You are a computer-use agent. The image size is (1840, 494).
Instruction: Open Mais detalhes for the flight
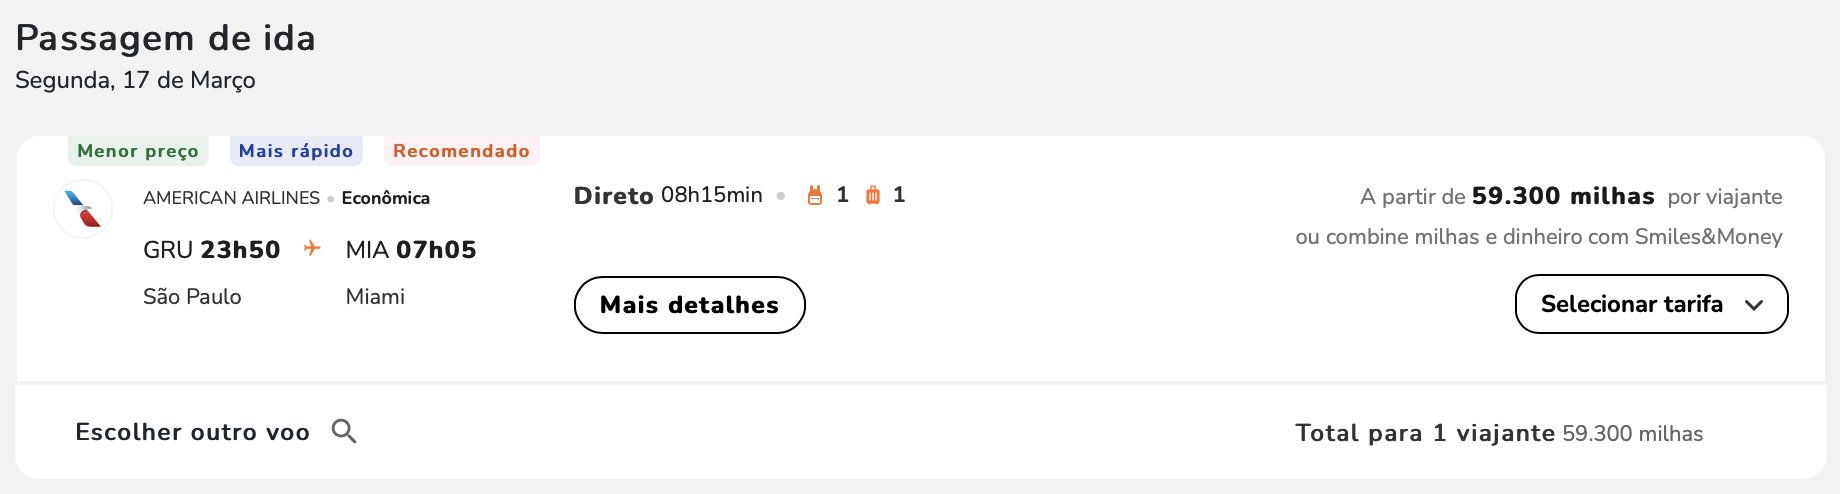coord(689,305)
